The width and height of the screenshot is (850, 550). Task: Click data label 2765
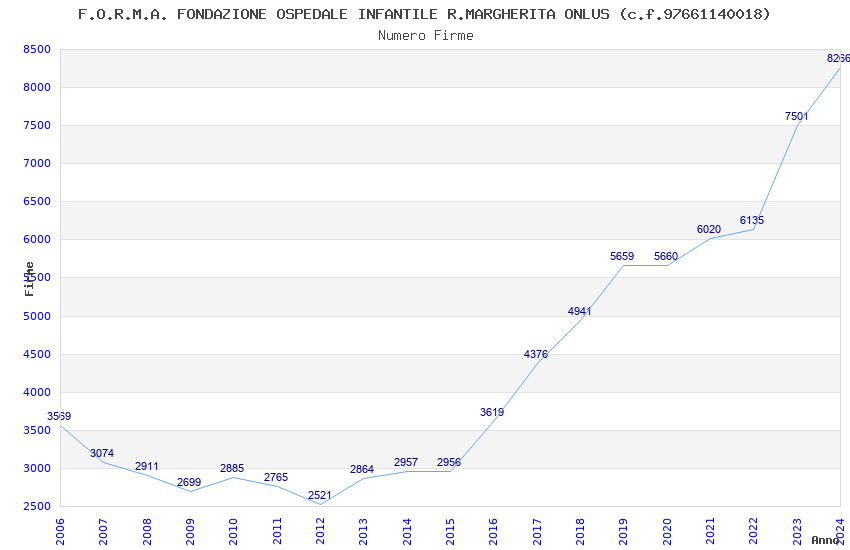(276, 477)
